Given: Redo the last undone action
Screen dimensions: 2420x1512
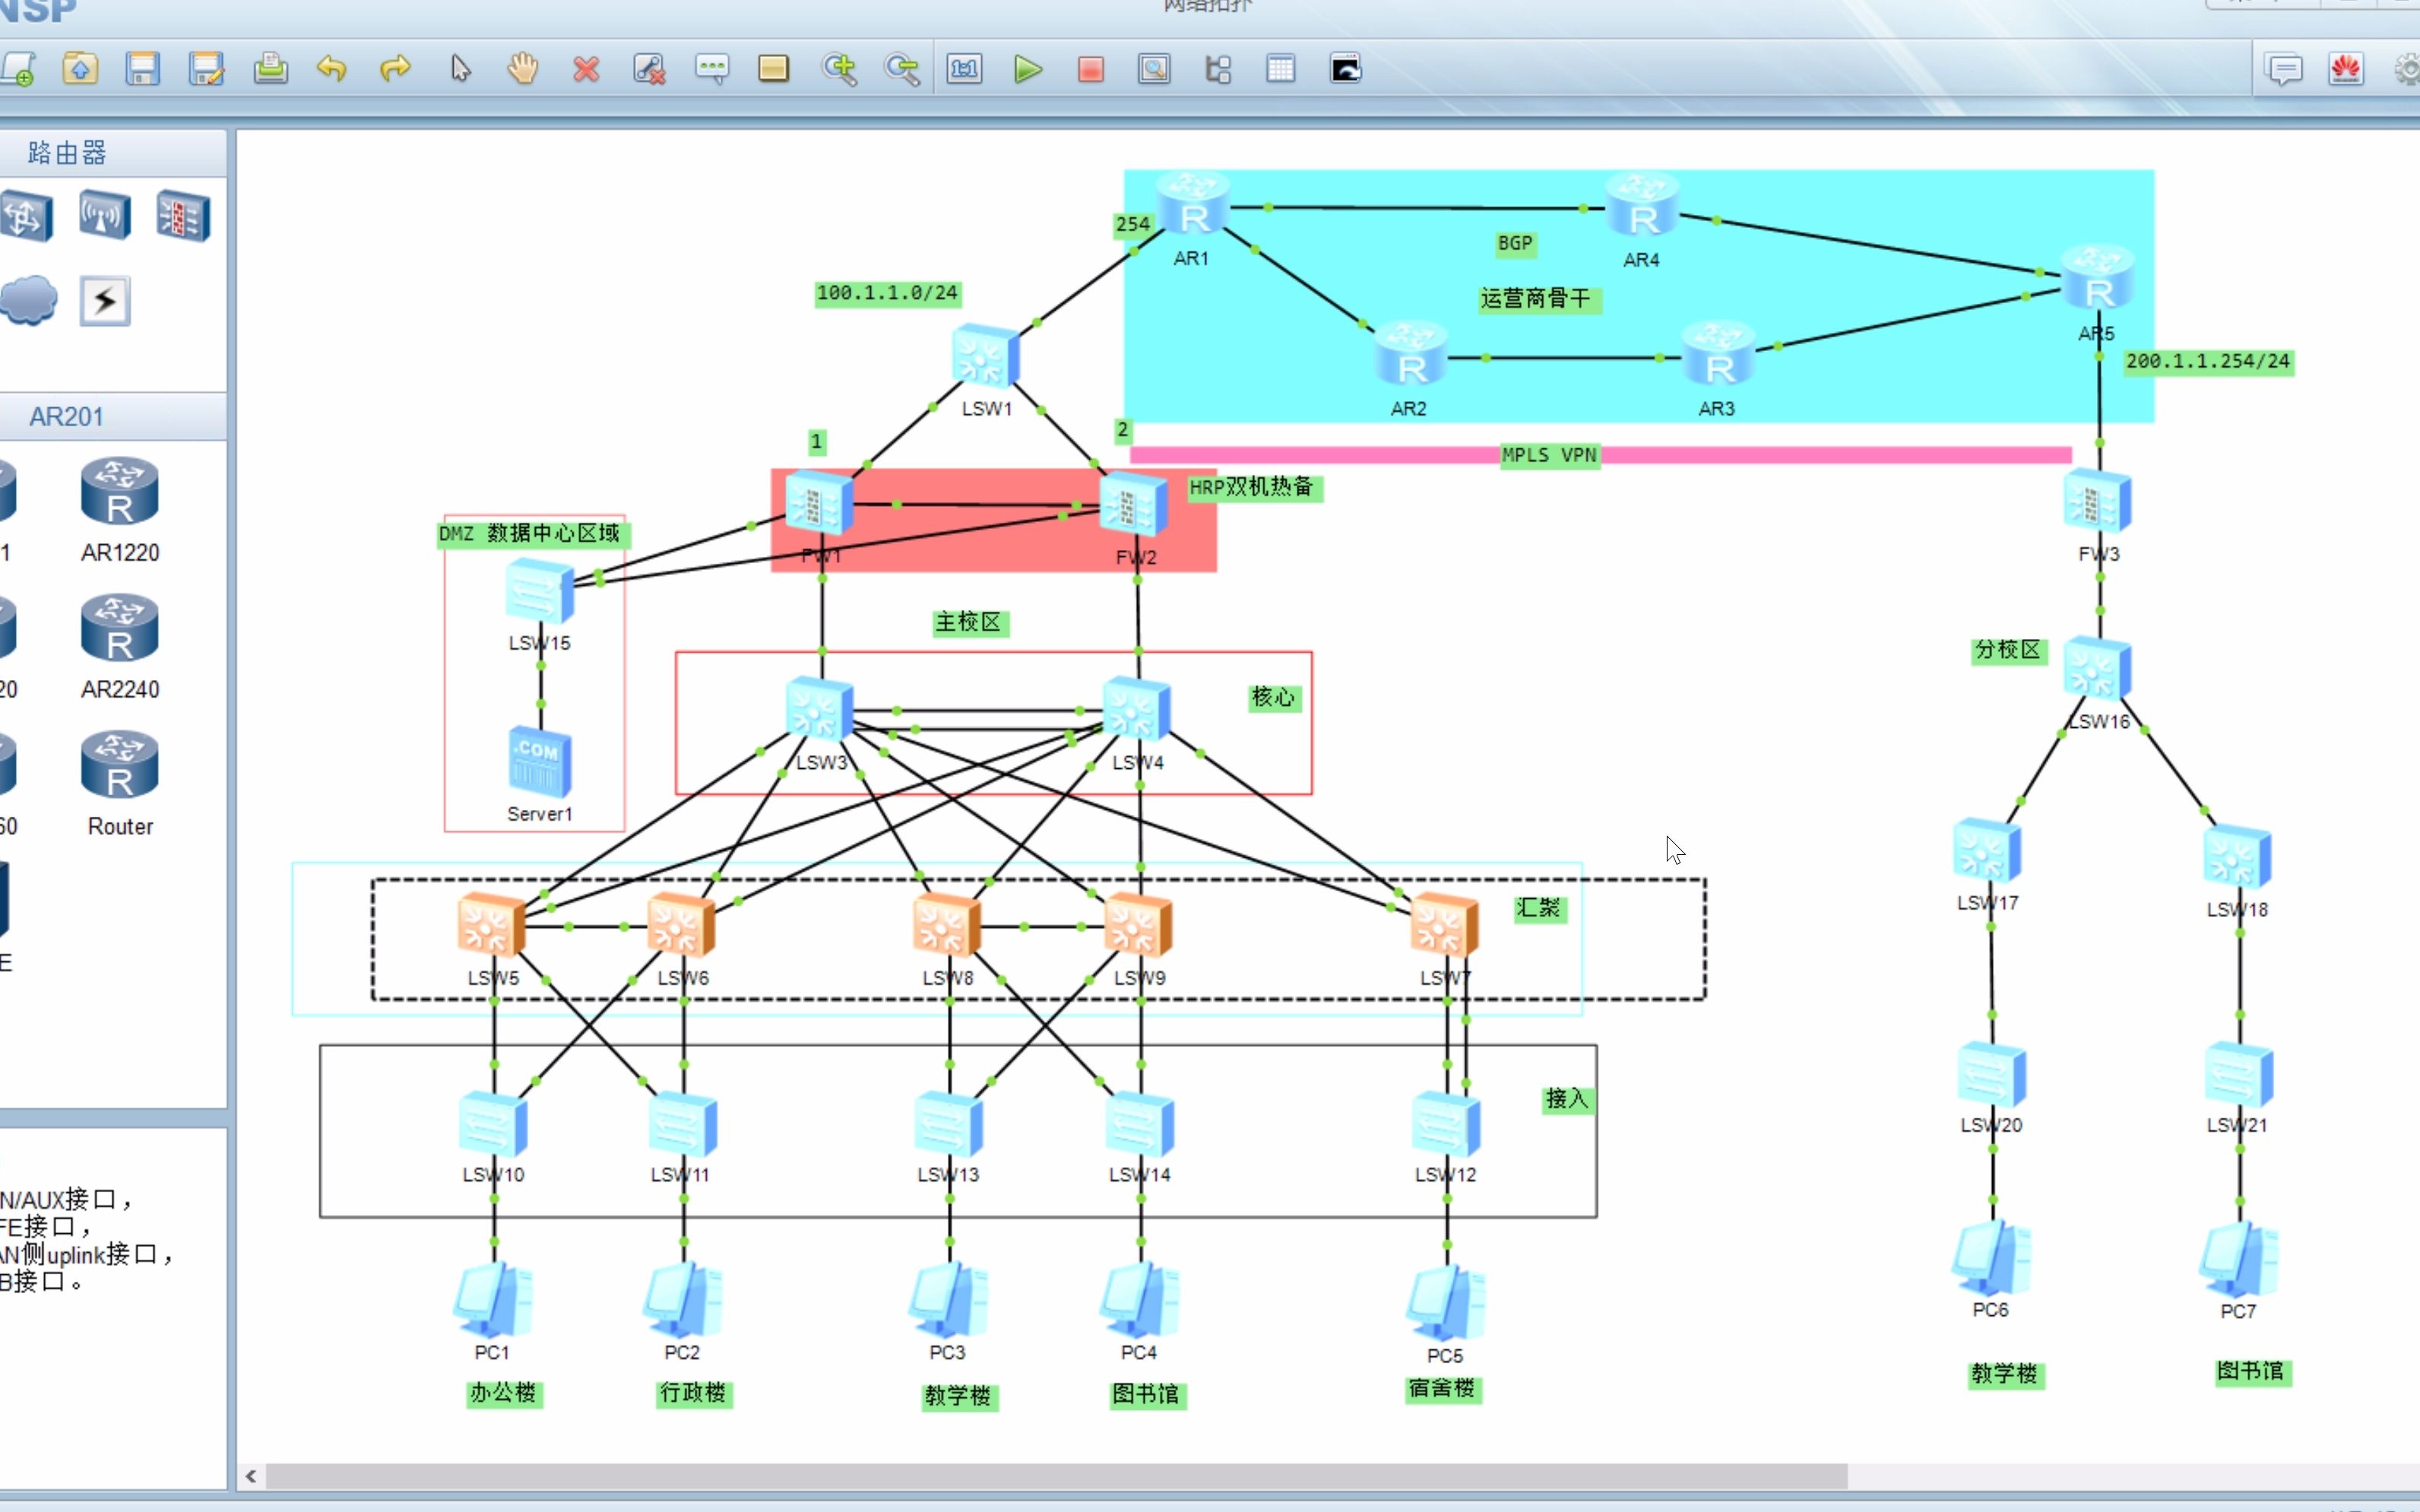Looking at the screenshot, I should click(x=395, y=69).
